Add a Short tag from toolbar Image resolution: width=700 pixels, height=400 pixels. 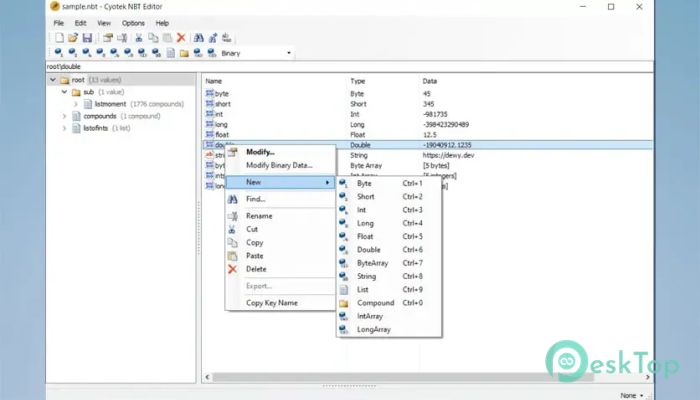point(72,53)
